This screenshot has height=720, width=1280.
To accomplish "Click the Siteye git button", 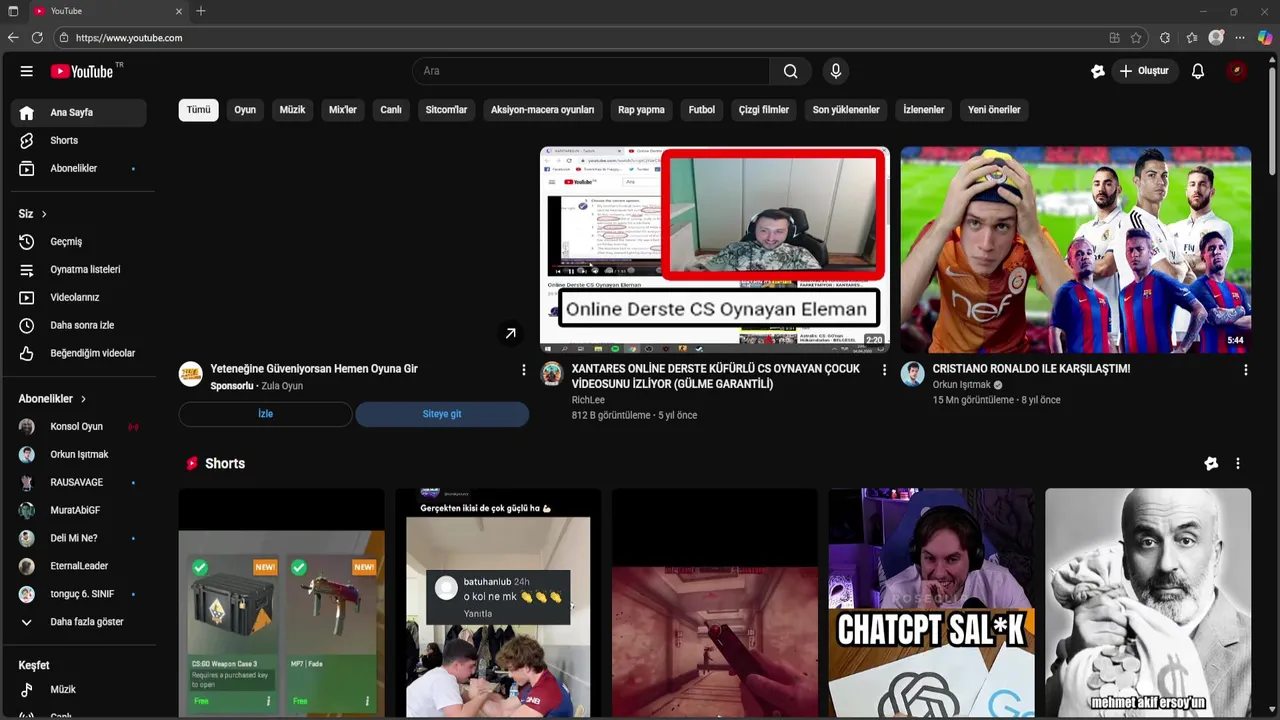I will pyautogui.click(x=442, y=414).
